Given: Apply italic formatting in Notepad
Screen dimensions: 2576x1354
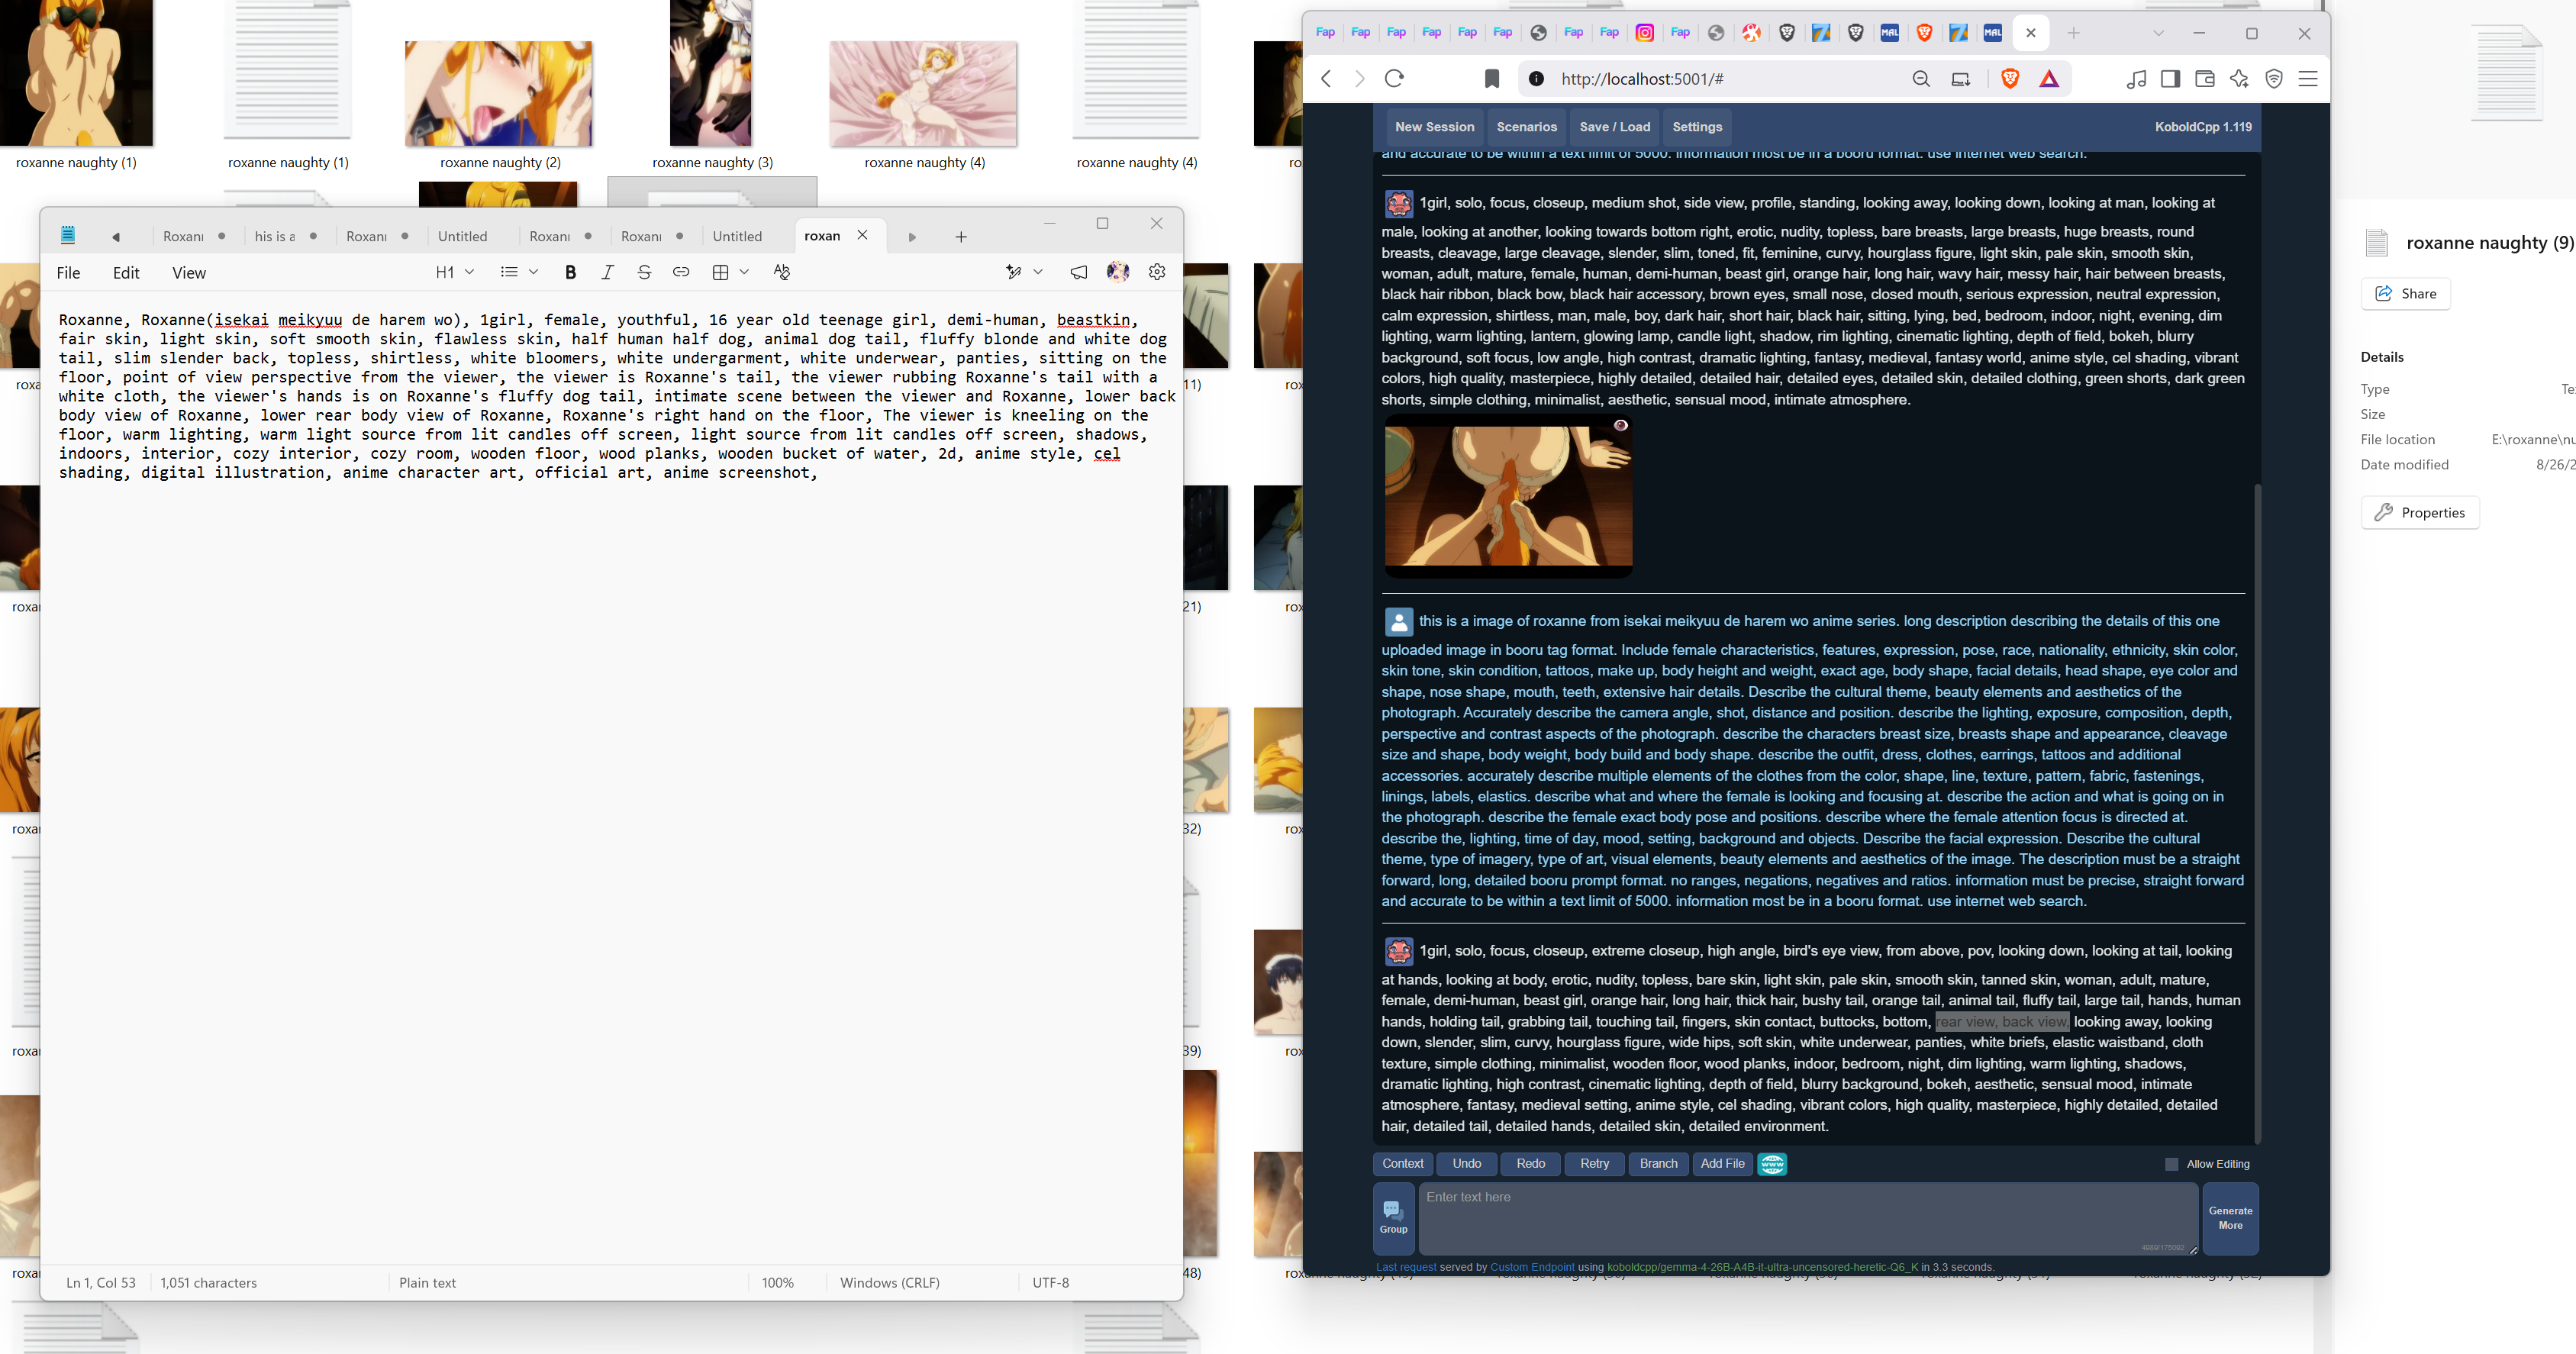Looking at the screenshot, I should (607, 272).
